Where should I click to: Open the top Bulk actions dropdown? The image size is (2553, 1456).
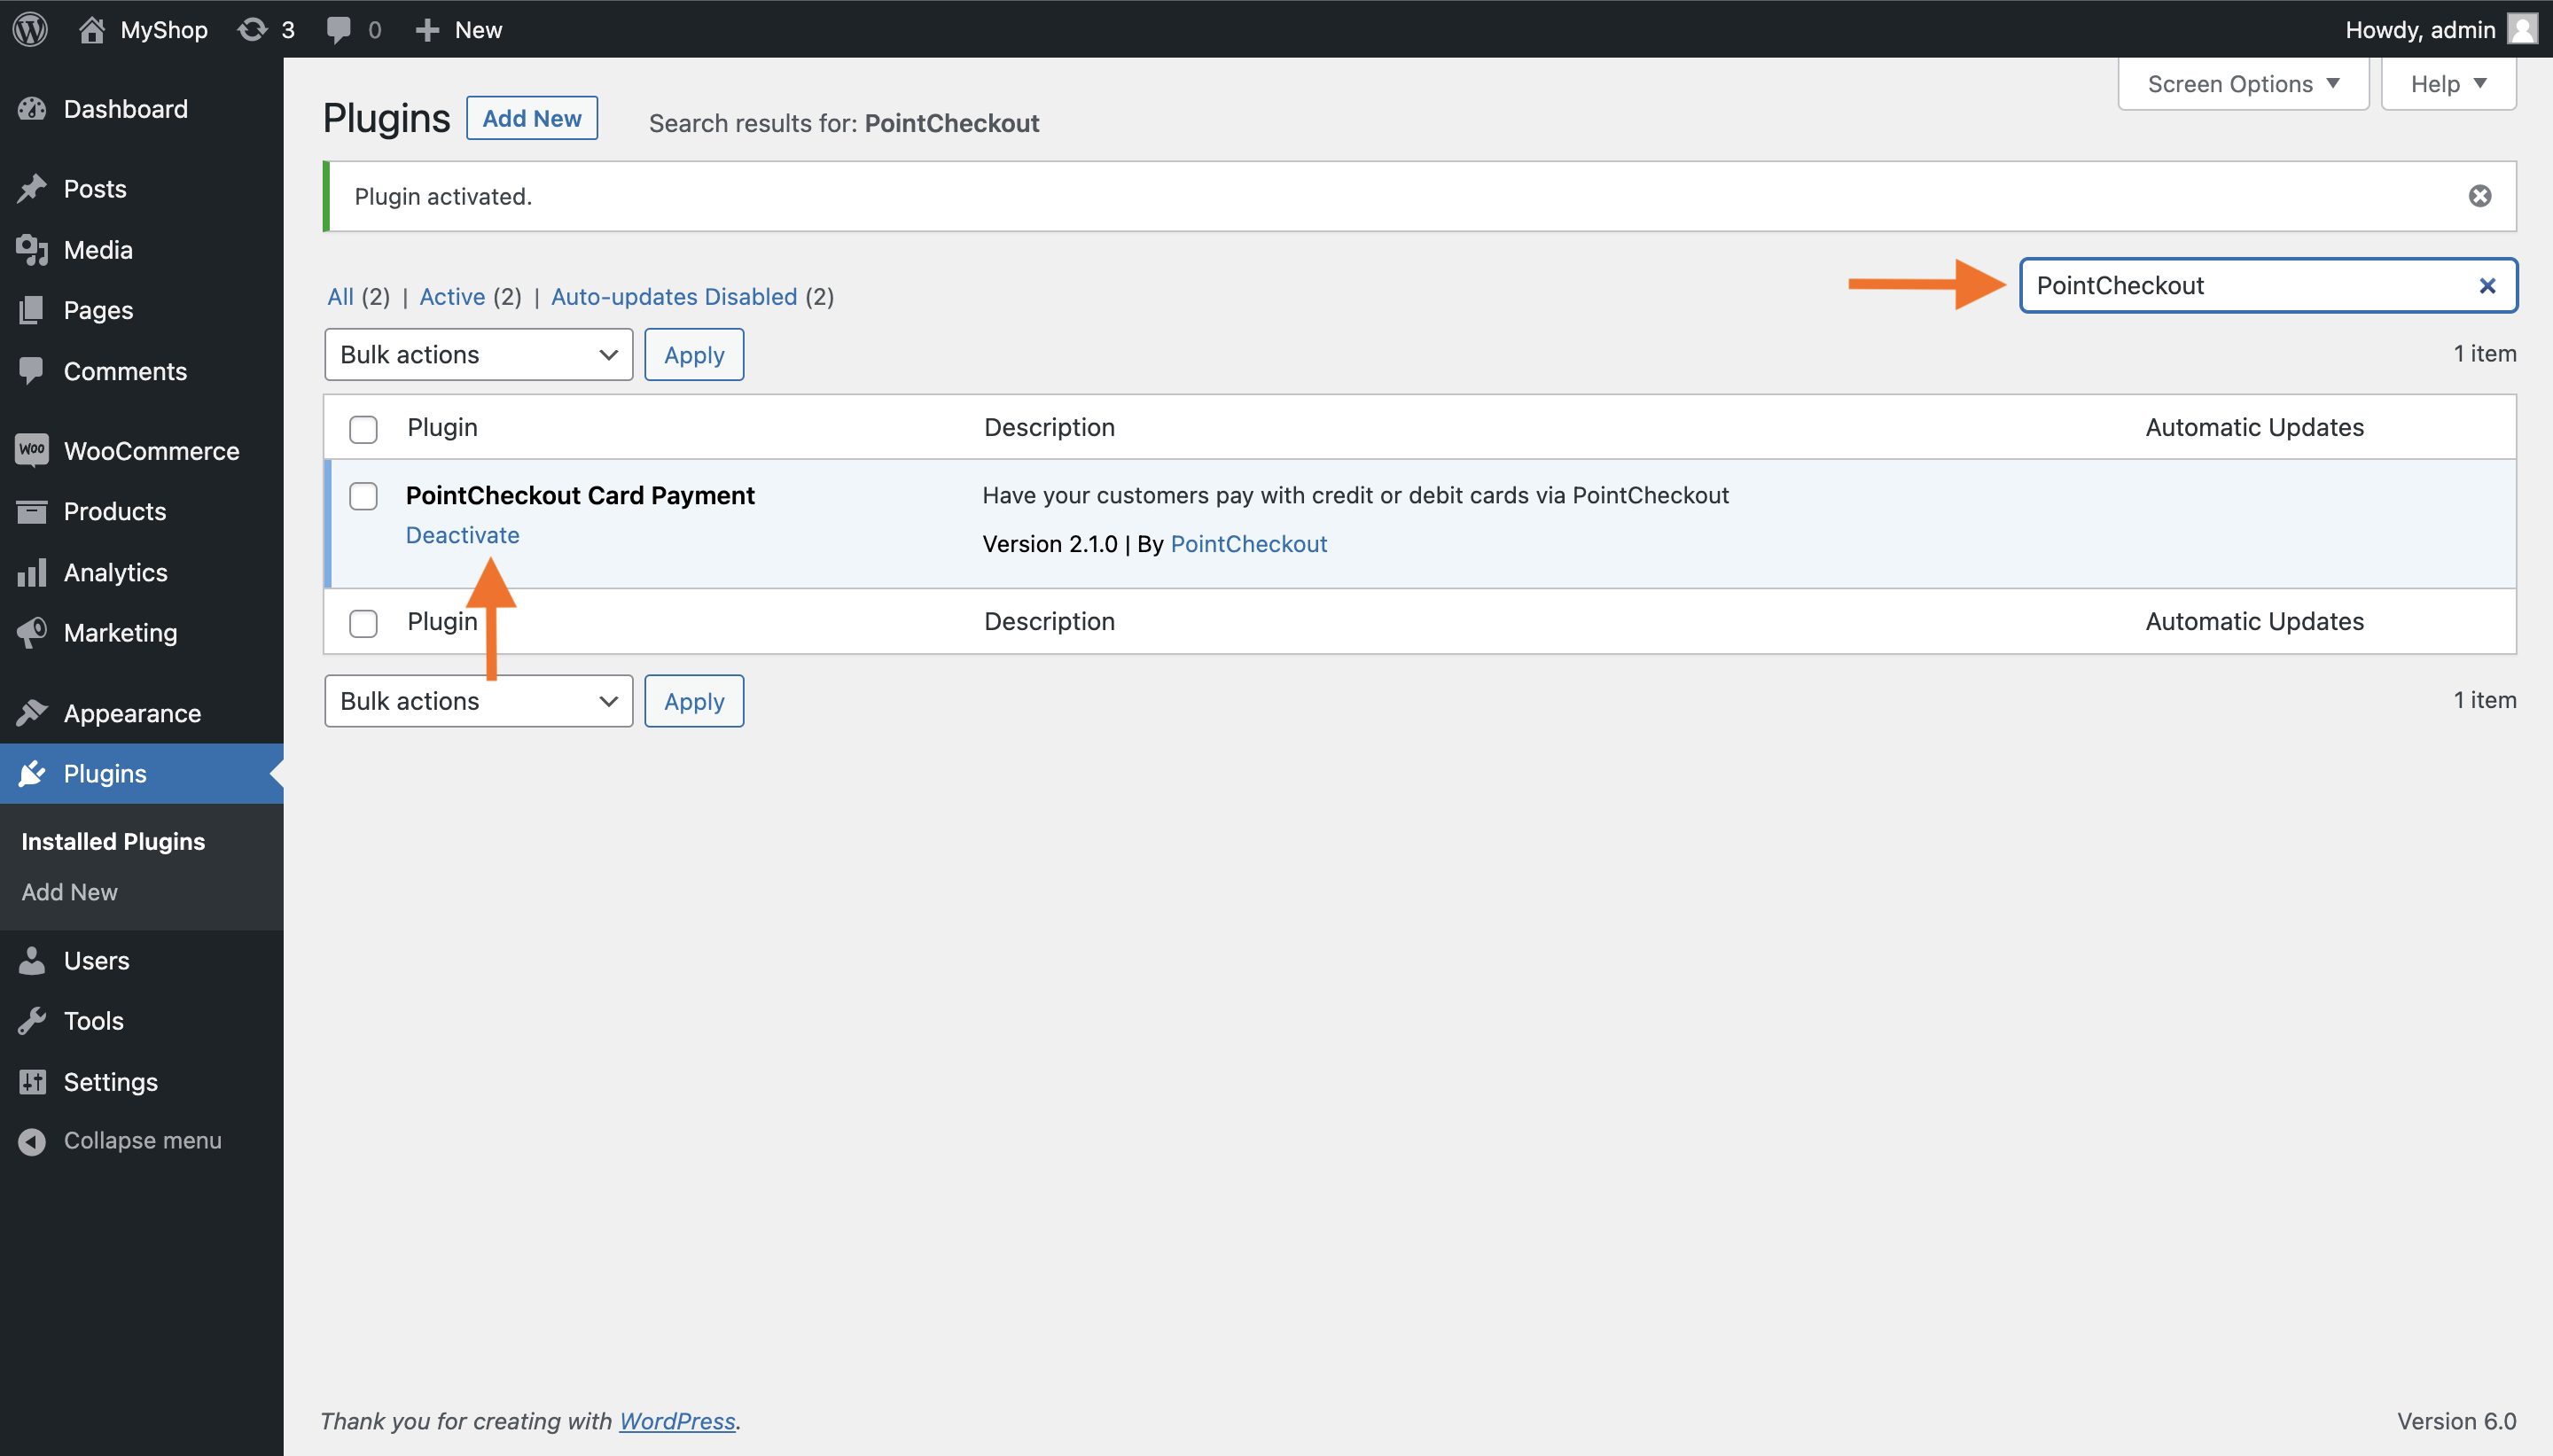tap(478, 354)
